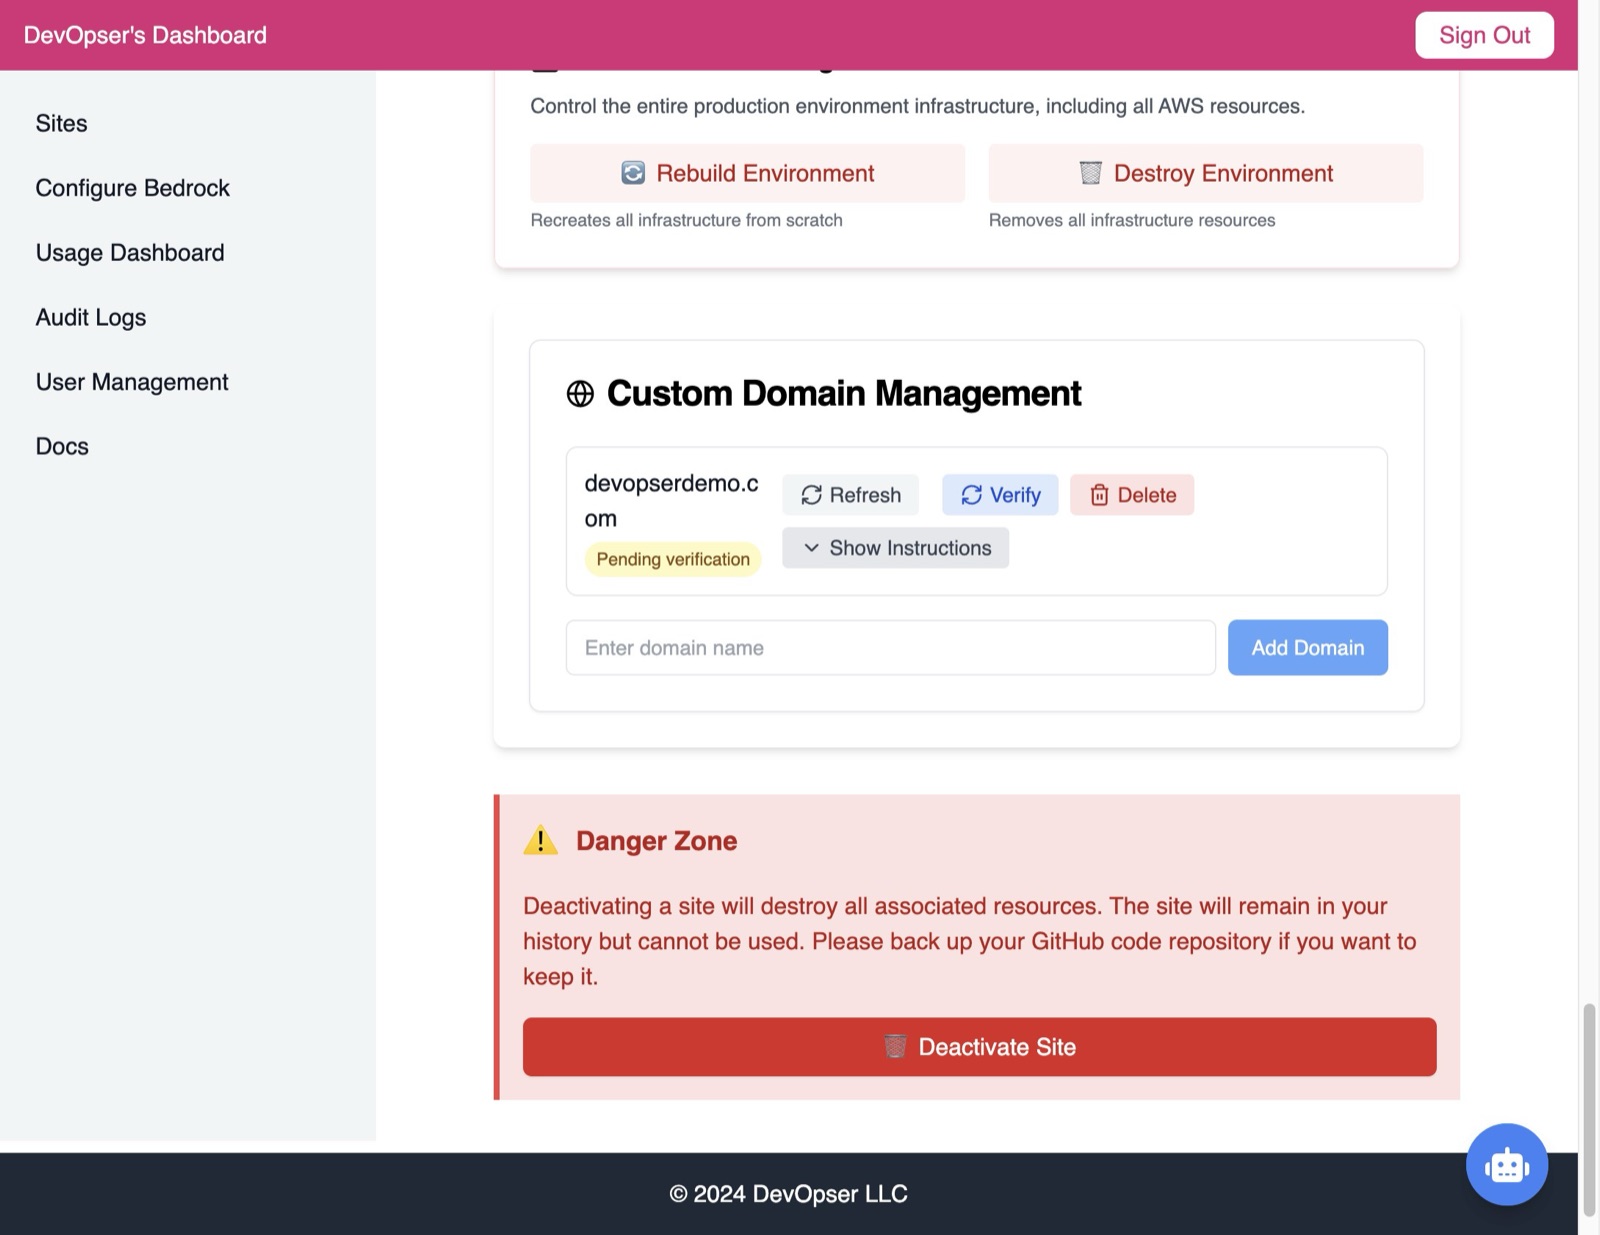Click the page vertical scrollbar thumb
1600x1235 pixels.
click(x=1588, y=1110)
